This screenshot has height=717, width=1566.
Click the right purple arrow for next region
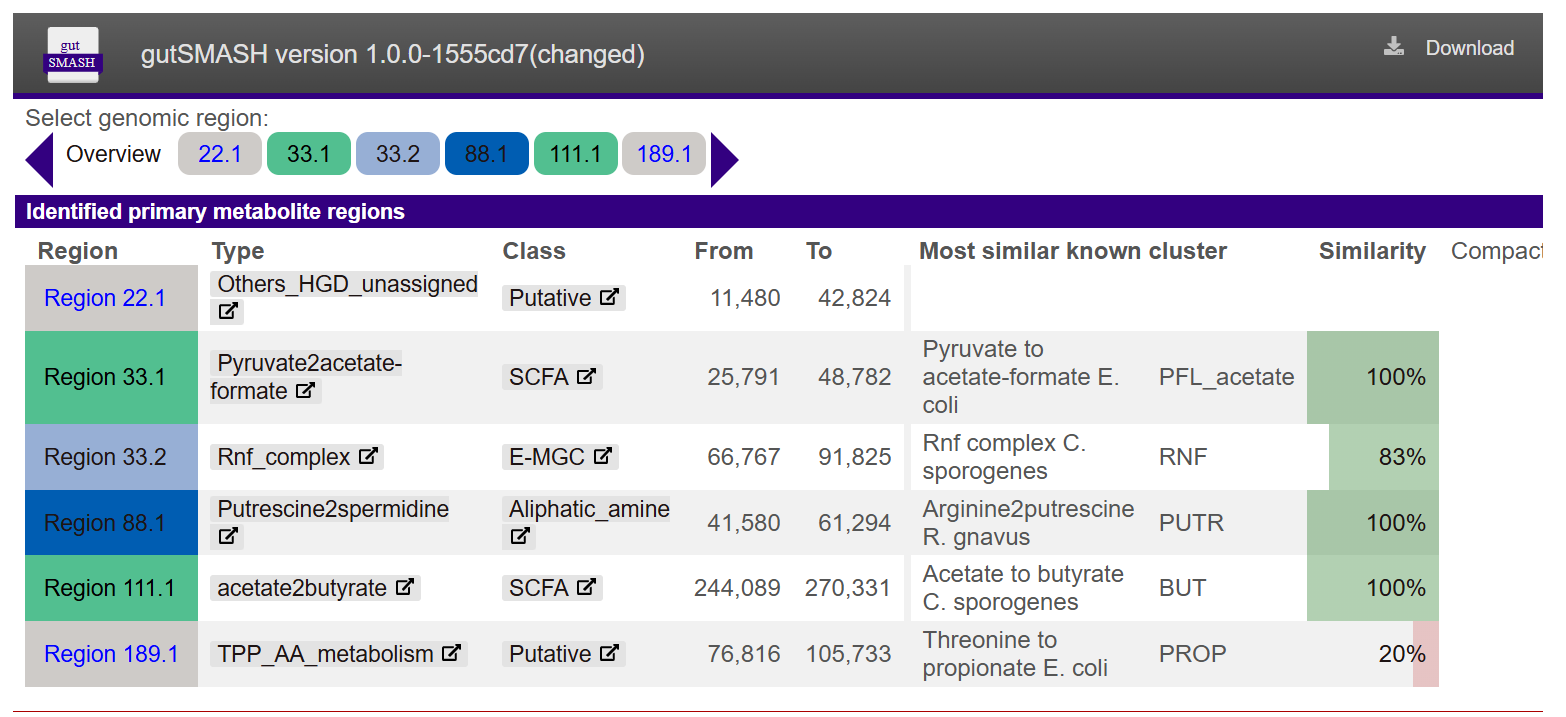click(725, 159)
